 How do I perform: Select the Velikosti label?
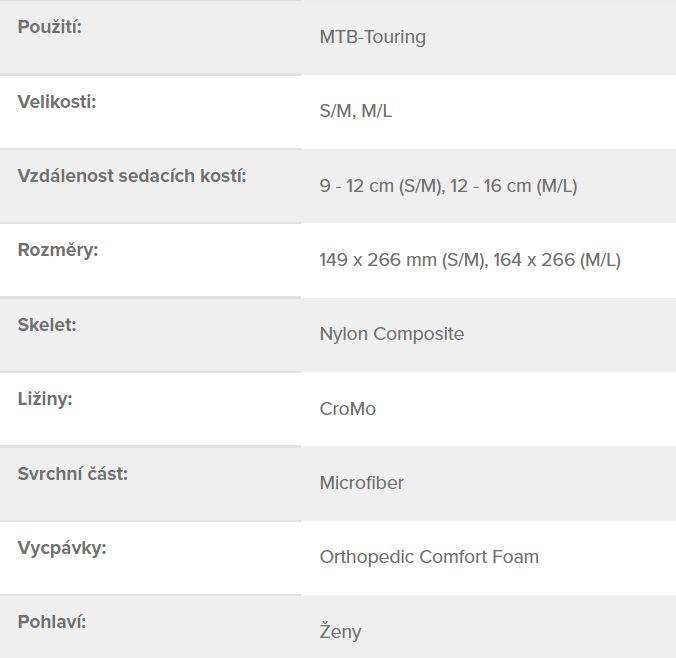57,102
